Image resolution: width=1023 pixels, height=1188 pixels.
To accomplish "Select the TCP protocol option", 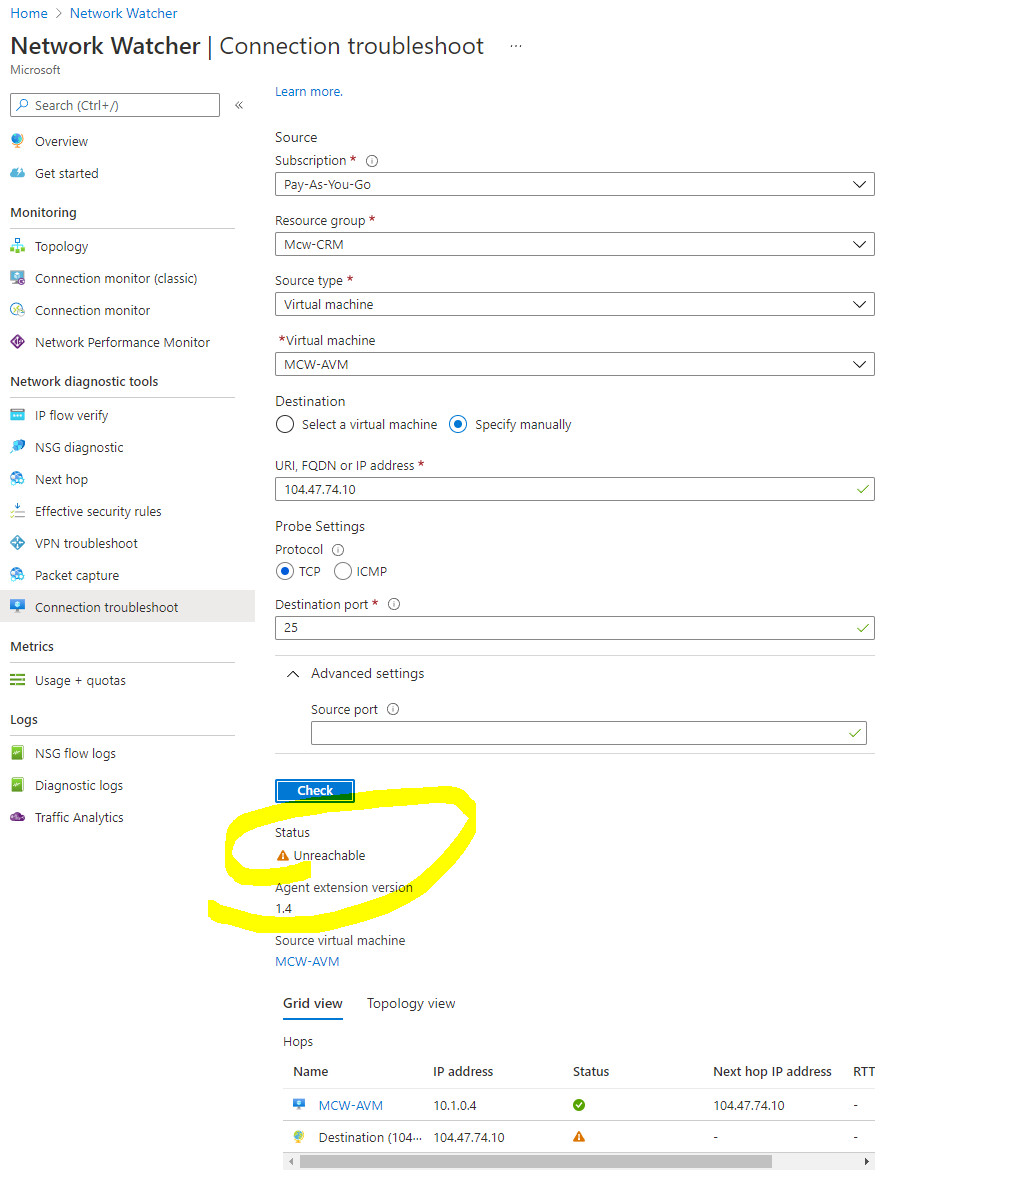I will click(285, 571).
